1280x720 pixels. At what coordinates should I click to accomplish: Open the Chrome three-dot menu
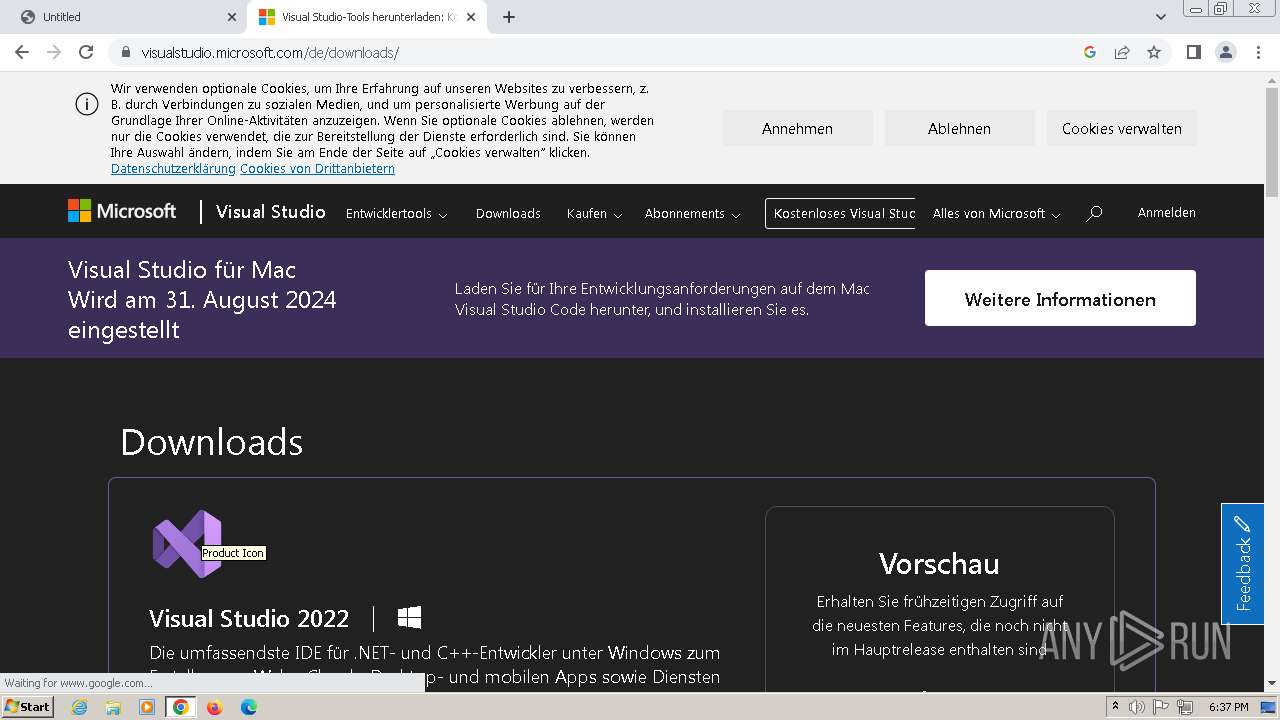point(1258,52)
